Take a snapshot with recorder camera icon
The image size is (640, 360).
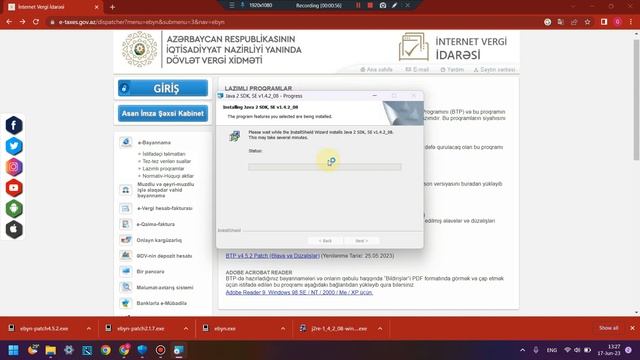tap(383, 5)
